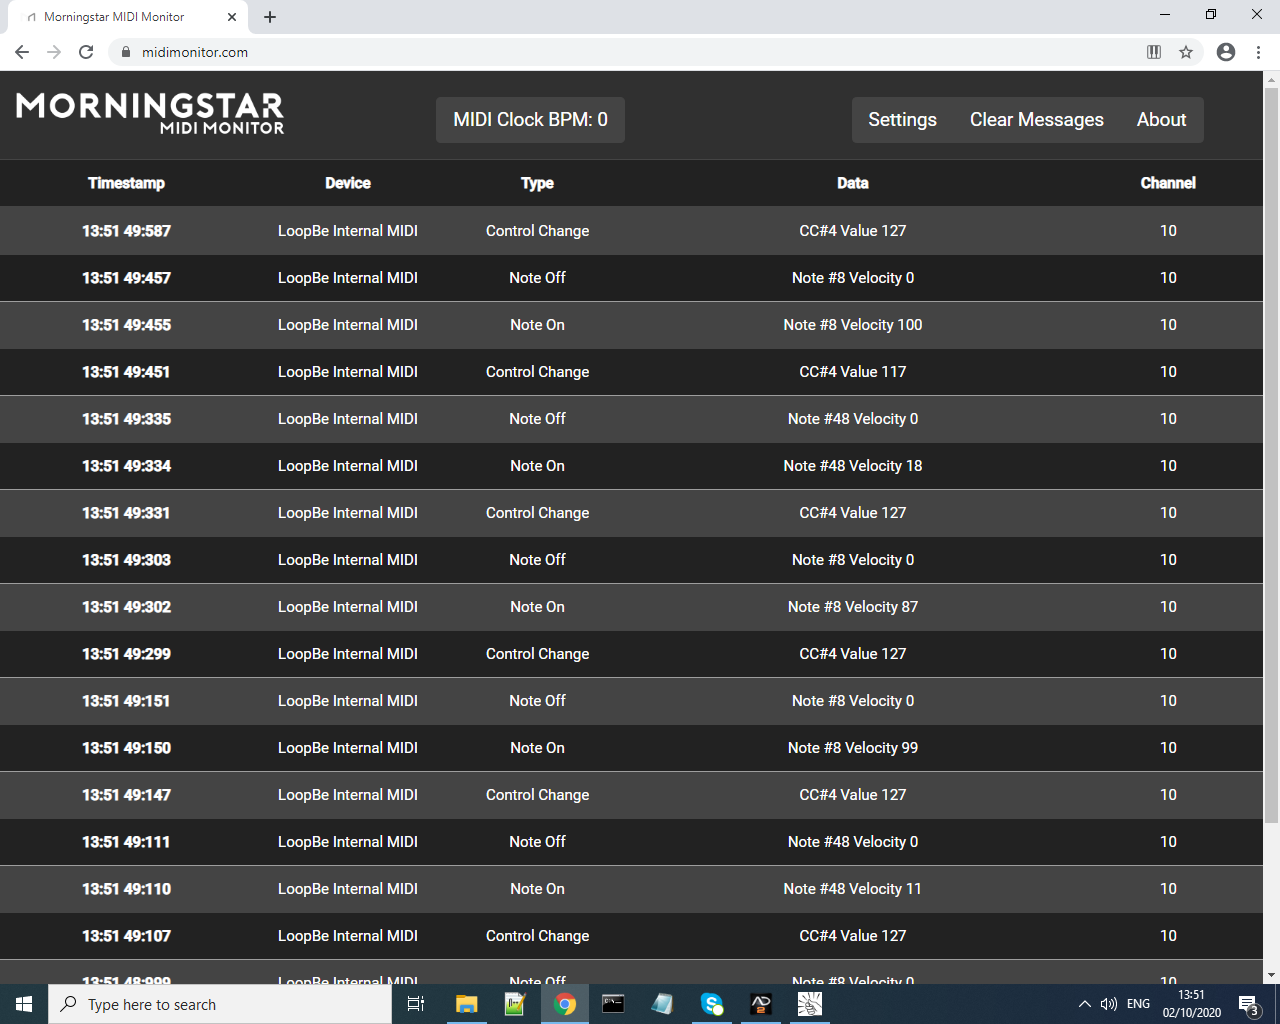Click the Data column header
The image size is (1280, 1024).
(853, 183)
